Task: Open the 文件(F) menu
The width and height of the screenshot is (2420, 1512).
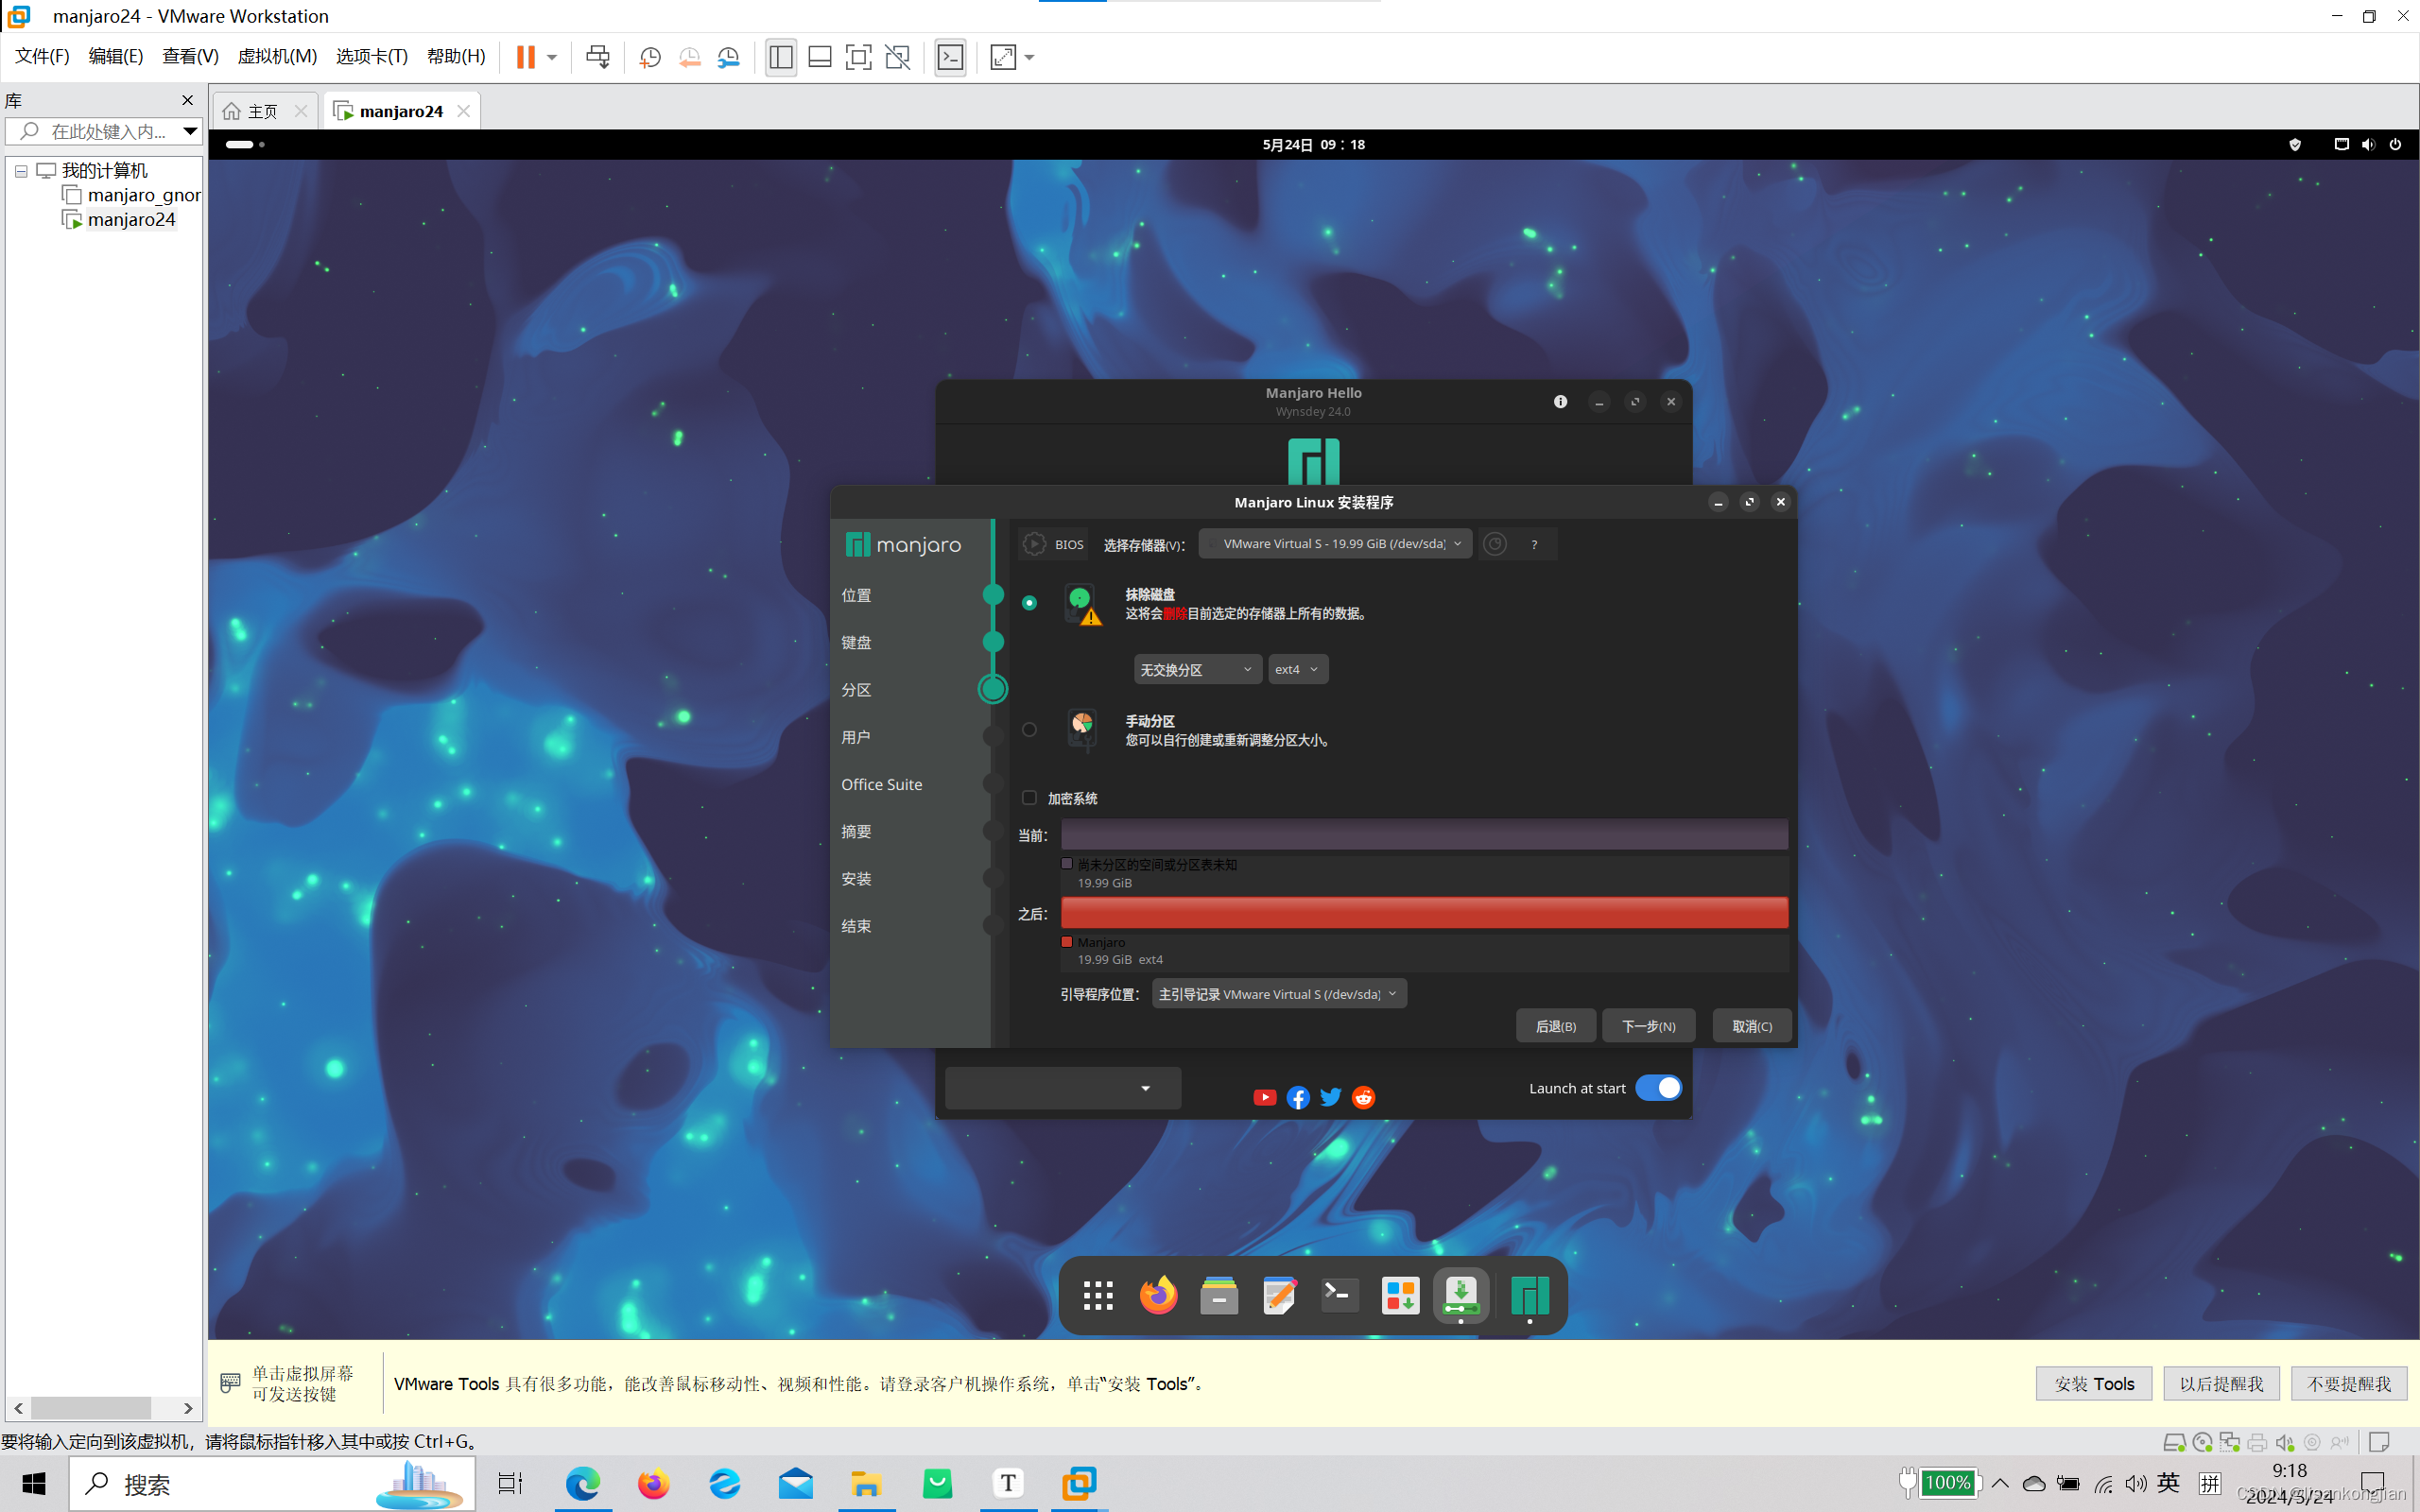Action: (42, 56)
